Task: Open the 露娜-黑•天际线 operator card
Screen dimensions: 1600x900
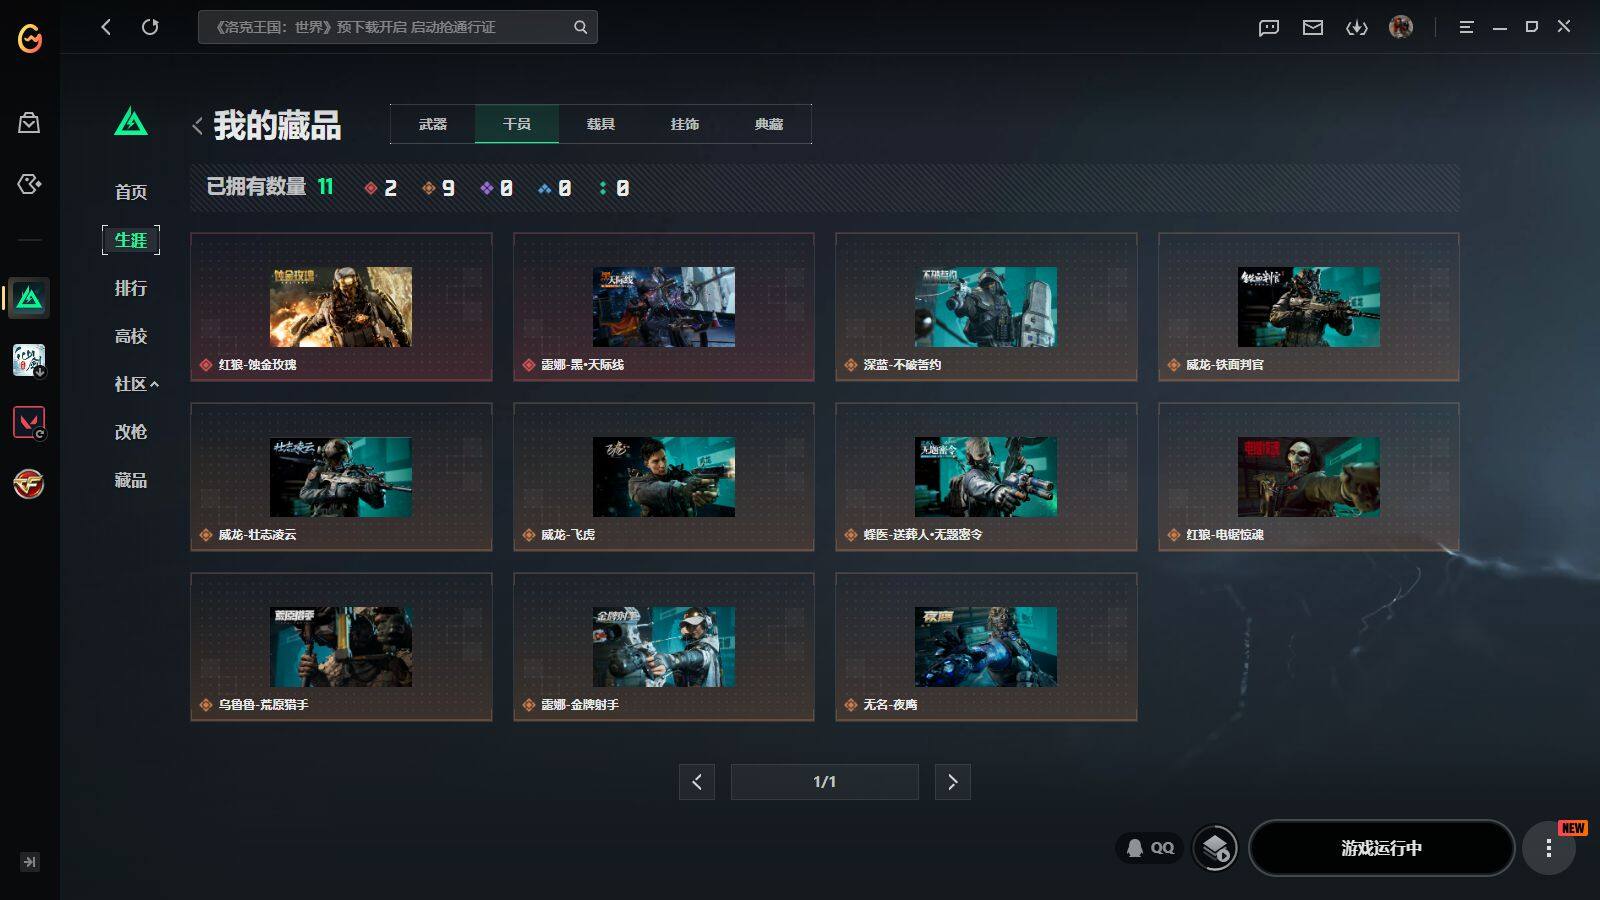Action: click(664, 307)
